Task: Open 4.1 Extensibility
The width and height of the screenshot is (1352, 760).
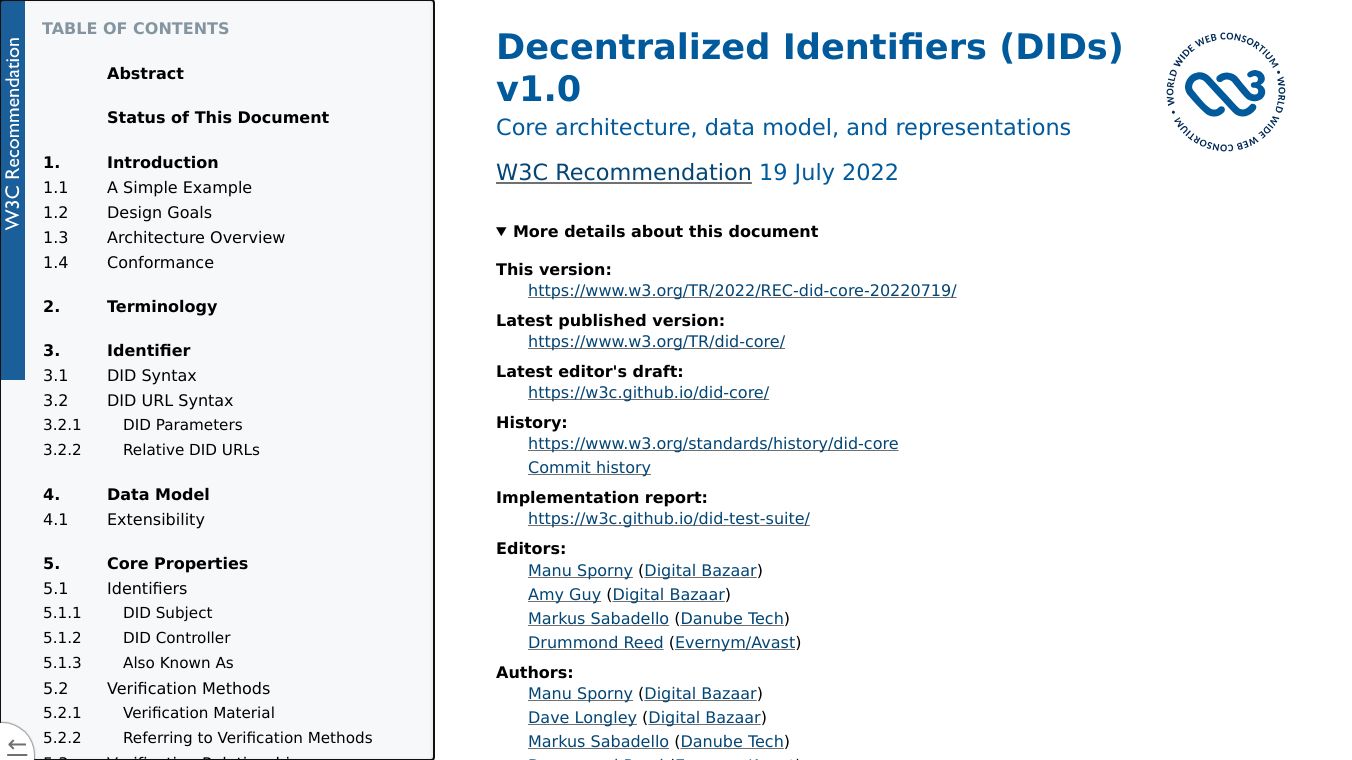Action: coord(124,519)
